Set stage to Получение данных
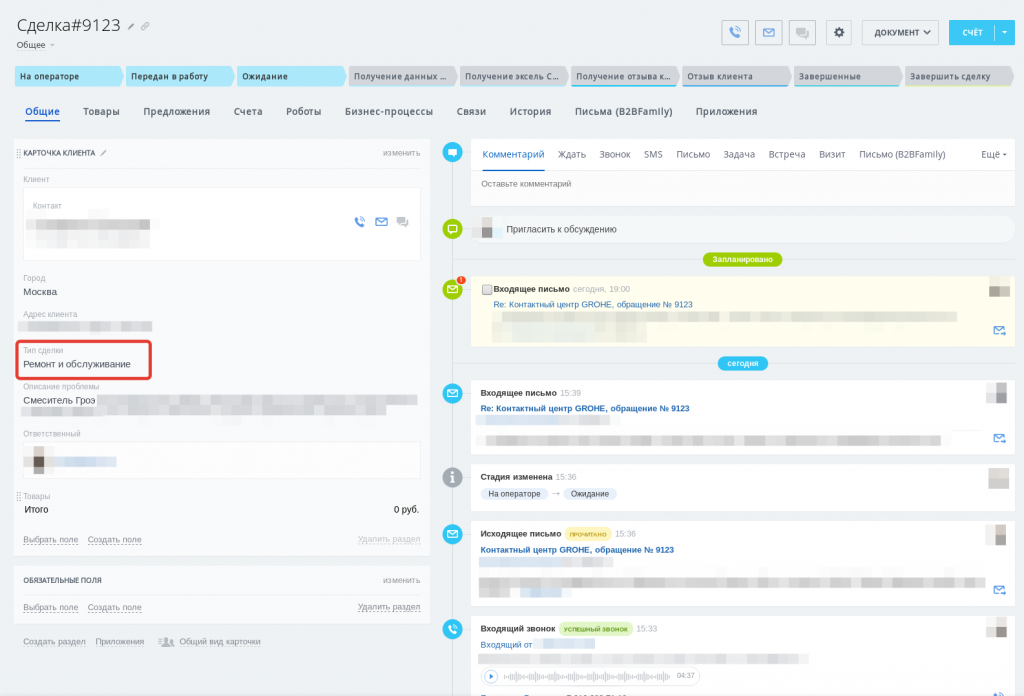Image resolution: width=1024 pixels, height=696 pixels. point(401,76)
